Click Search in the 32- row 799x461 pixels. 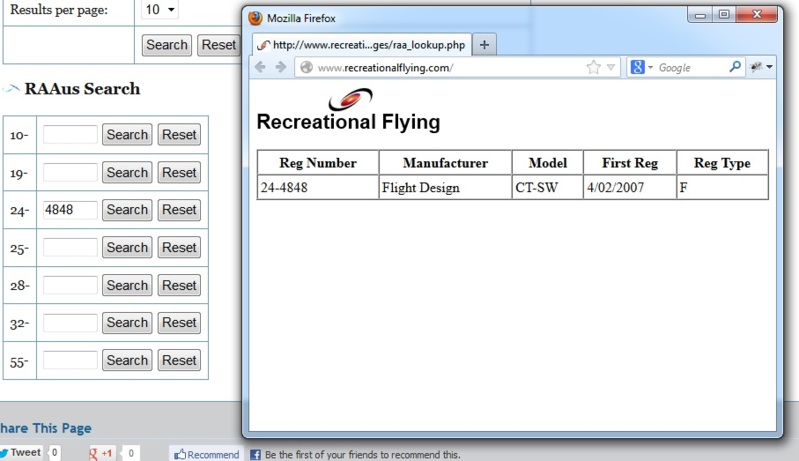pyautogui.click(x=127, y=322)
